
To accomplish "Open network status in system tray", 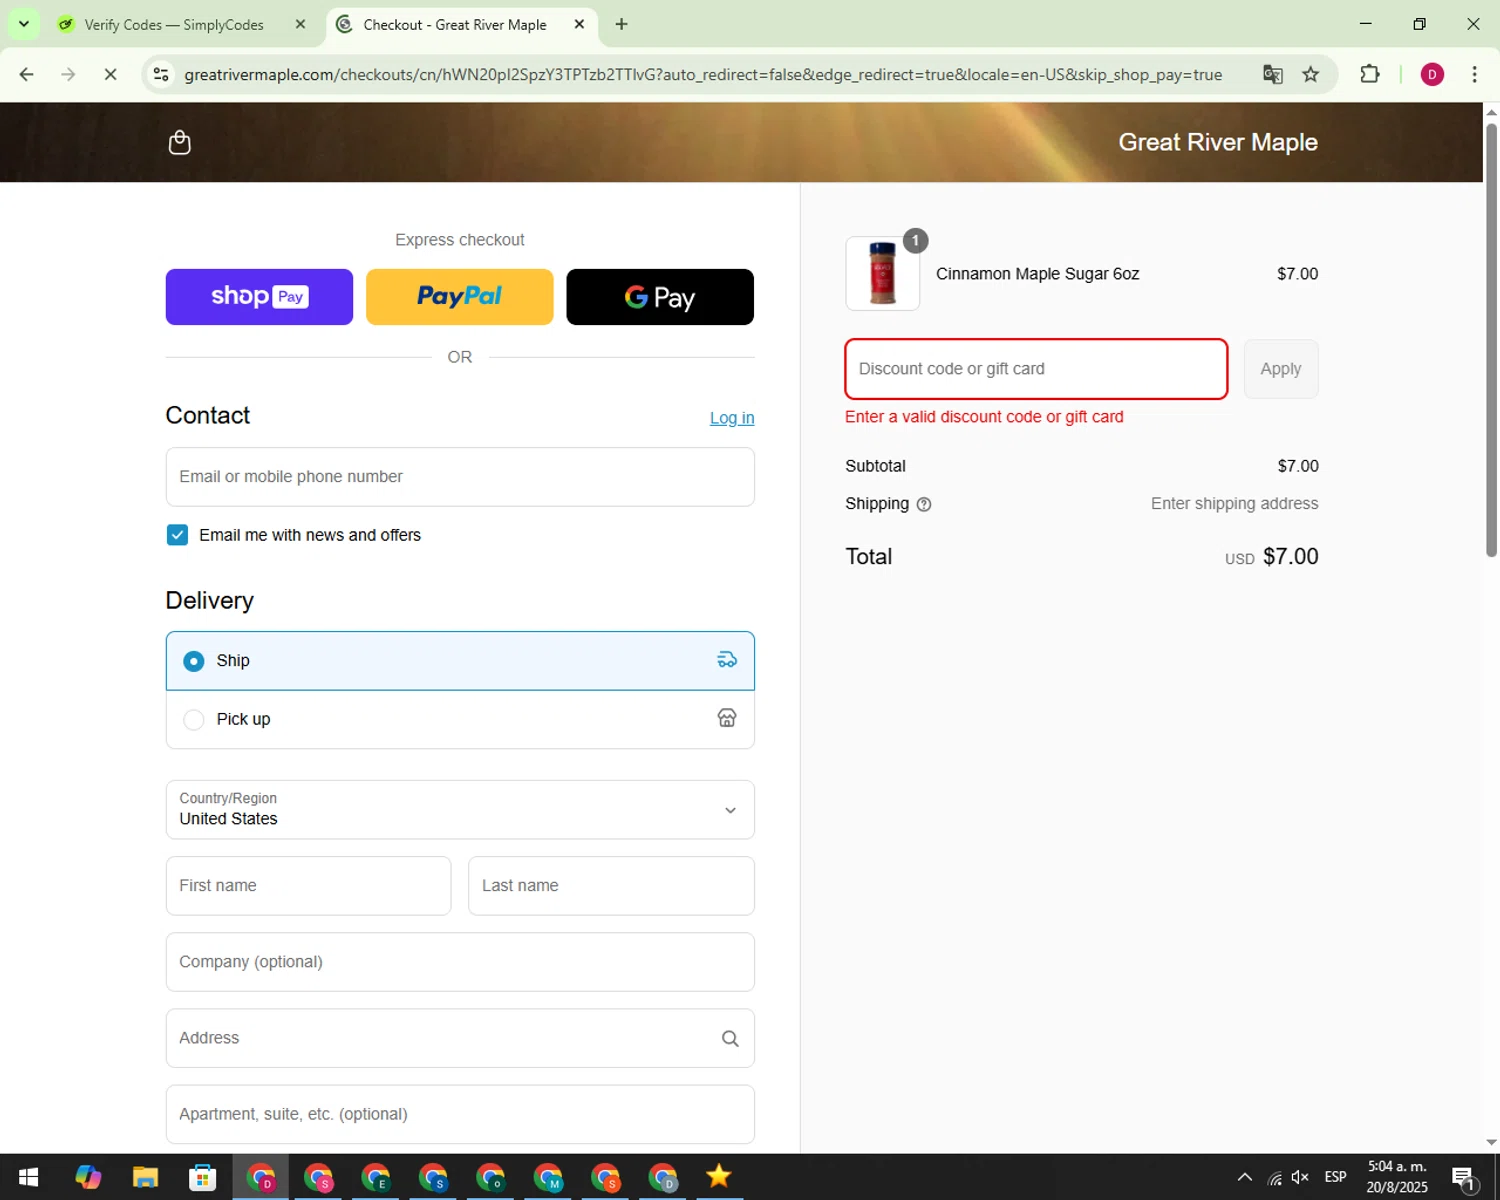I will 1274,1177.
